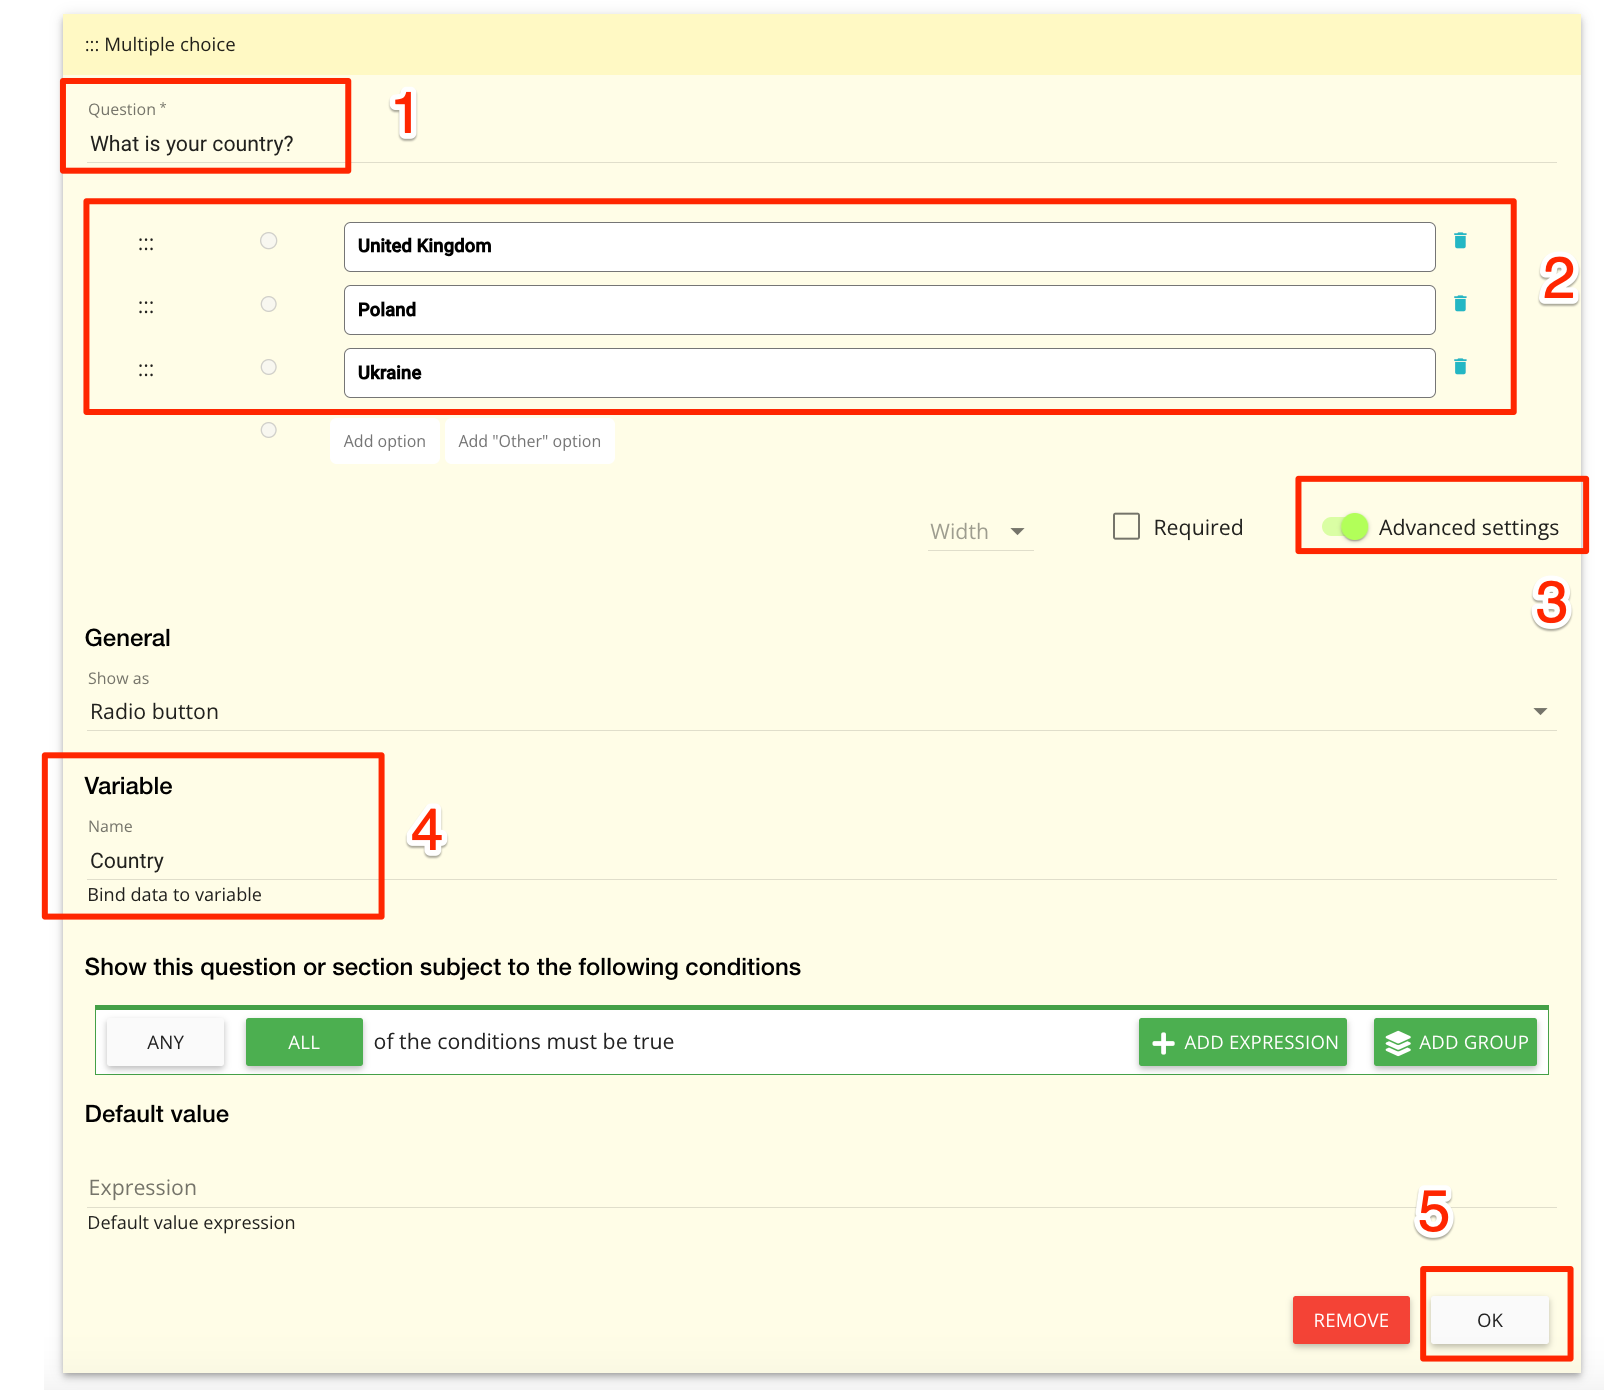Click the trash icon beside Ukraine
Viewport: 1604px width, 1390px height.
pos(1460,366)
